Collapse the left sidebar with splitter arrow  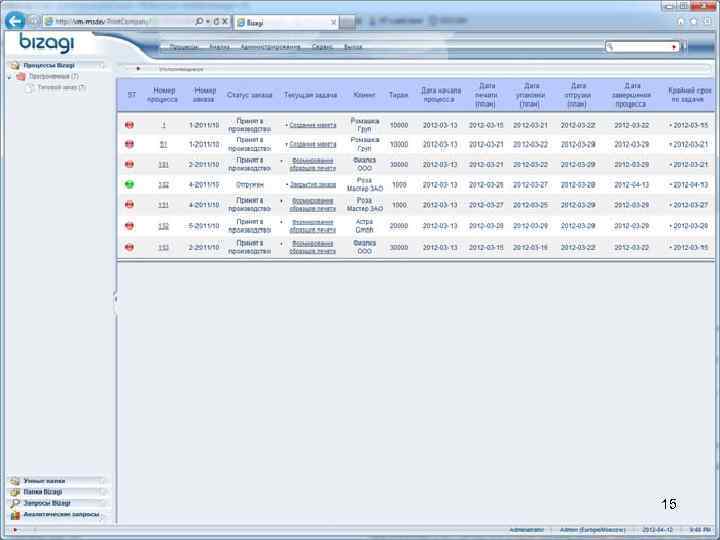click(115, 299)
